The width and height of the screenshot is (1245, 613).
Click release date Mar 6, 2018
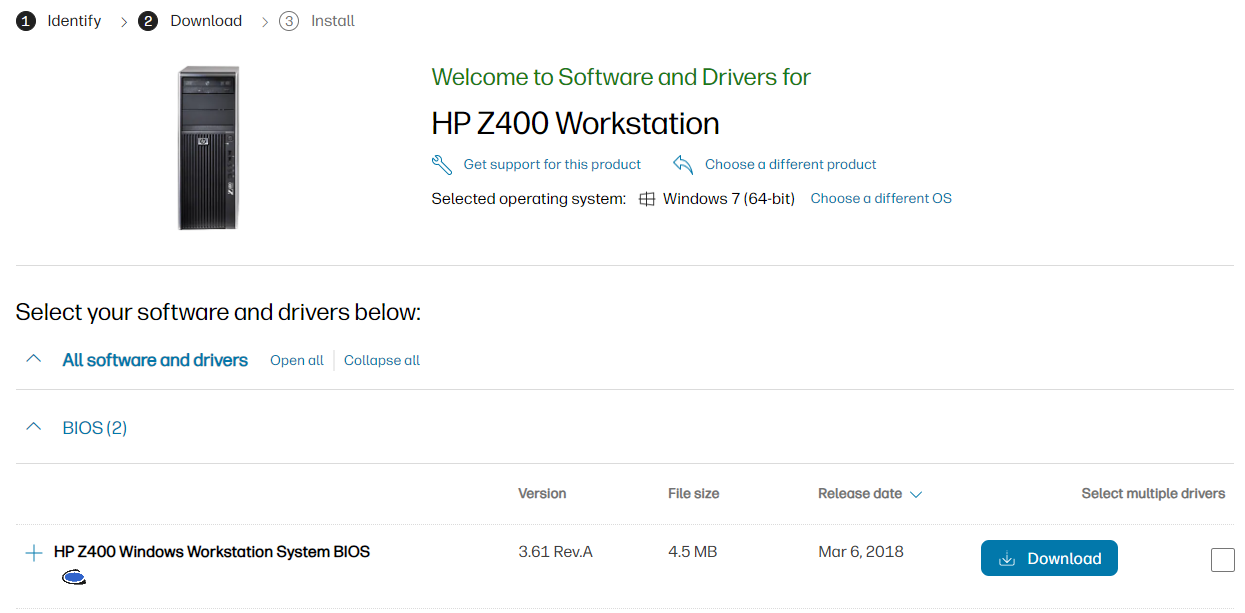click(860, 552)
